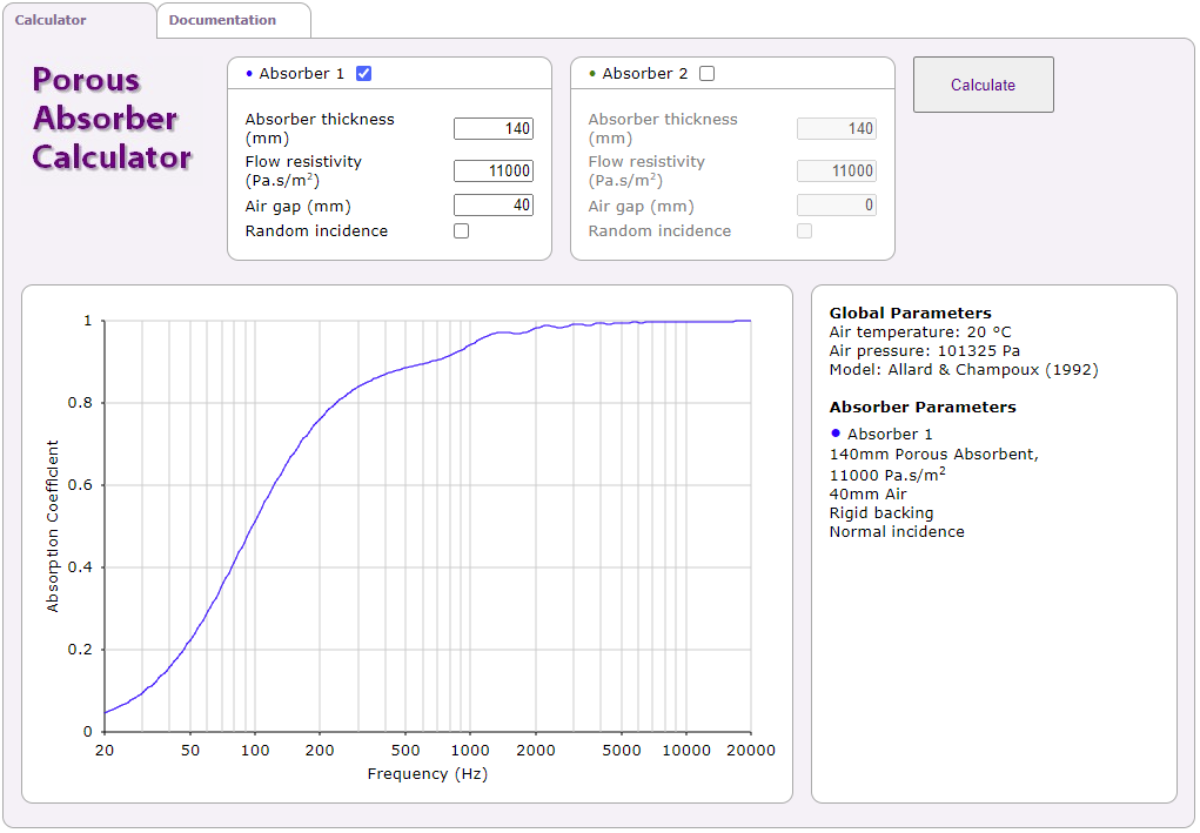Click the blue dot beside Absorber 1 header
This screenshot has height=833, width=1200.
tap(249, 74)
